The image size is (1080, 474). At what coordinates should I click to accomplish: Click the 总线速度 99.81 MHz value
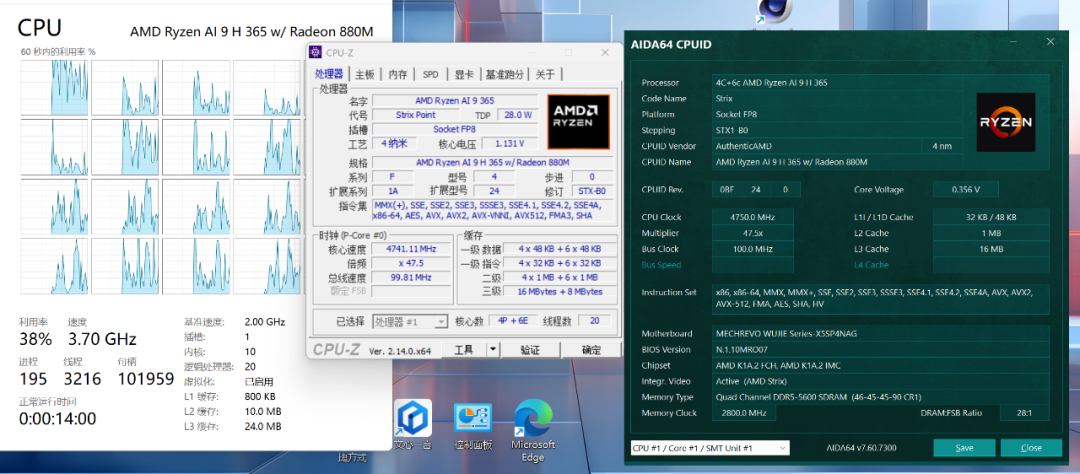[413, 277]
